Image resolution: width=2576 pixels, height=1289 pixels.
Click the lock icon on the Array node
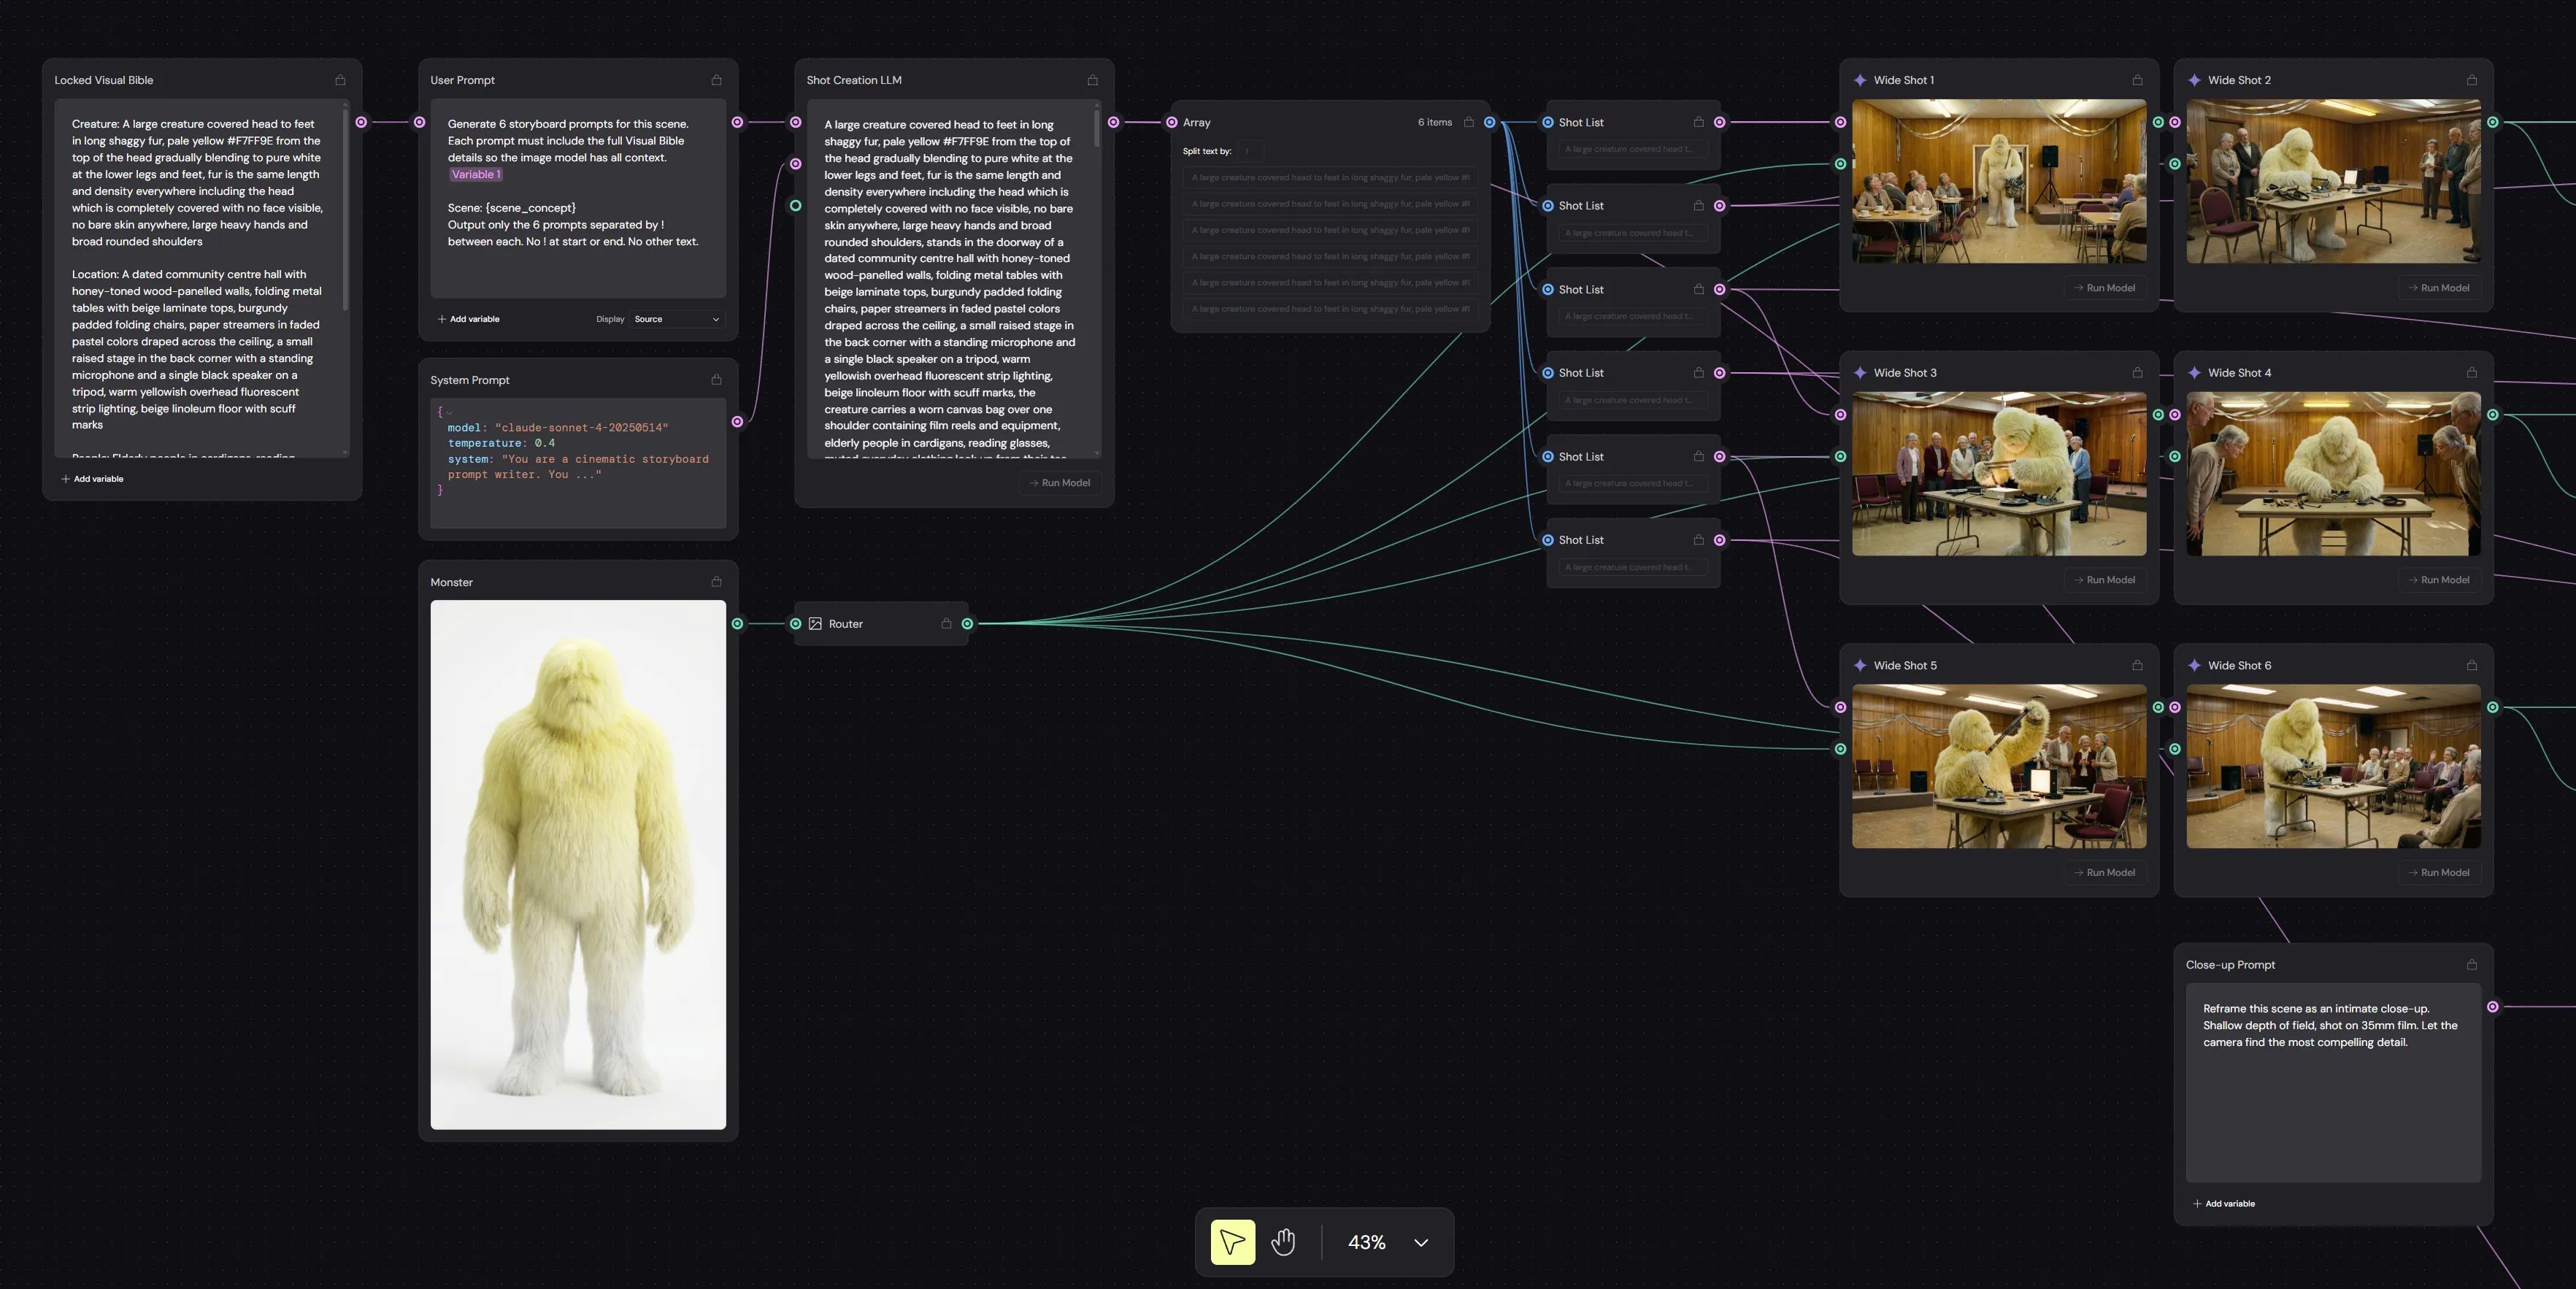point(1469,122)
